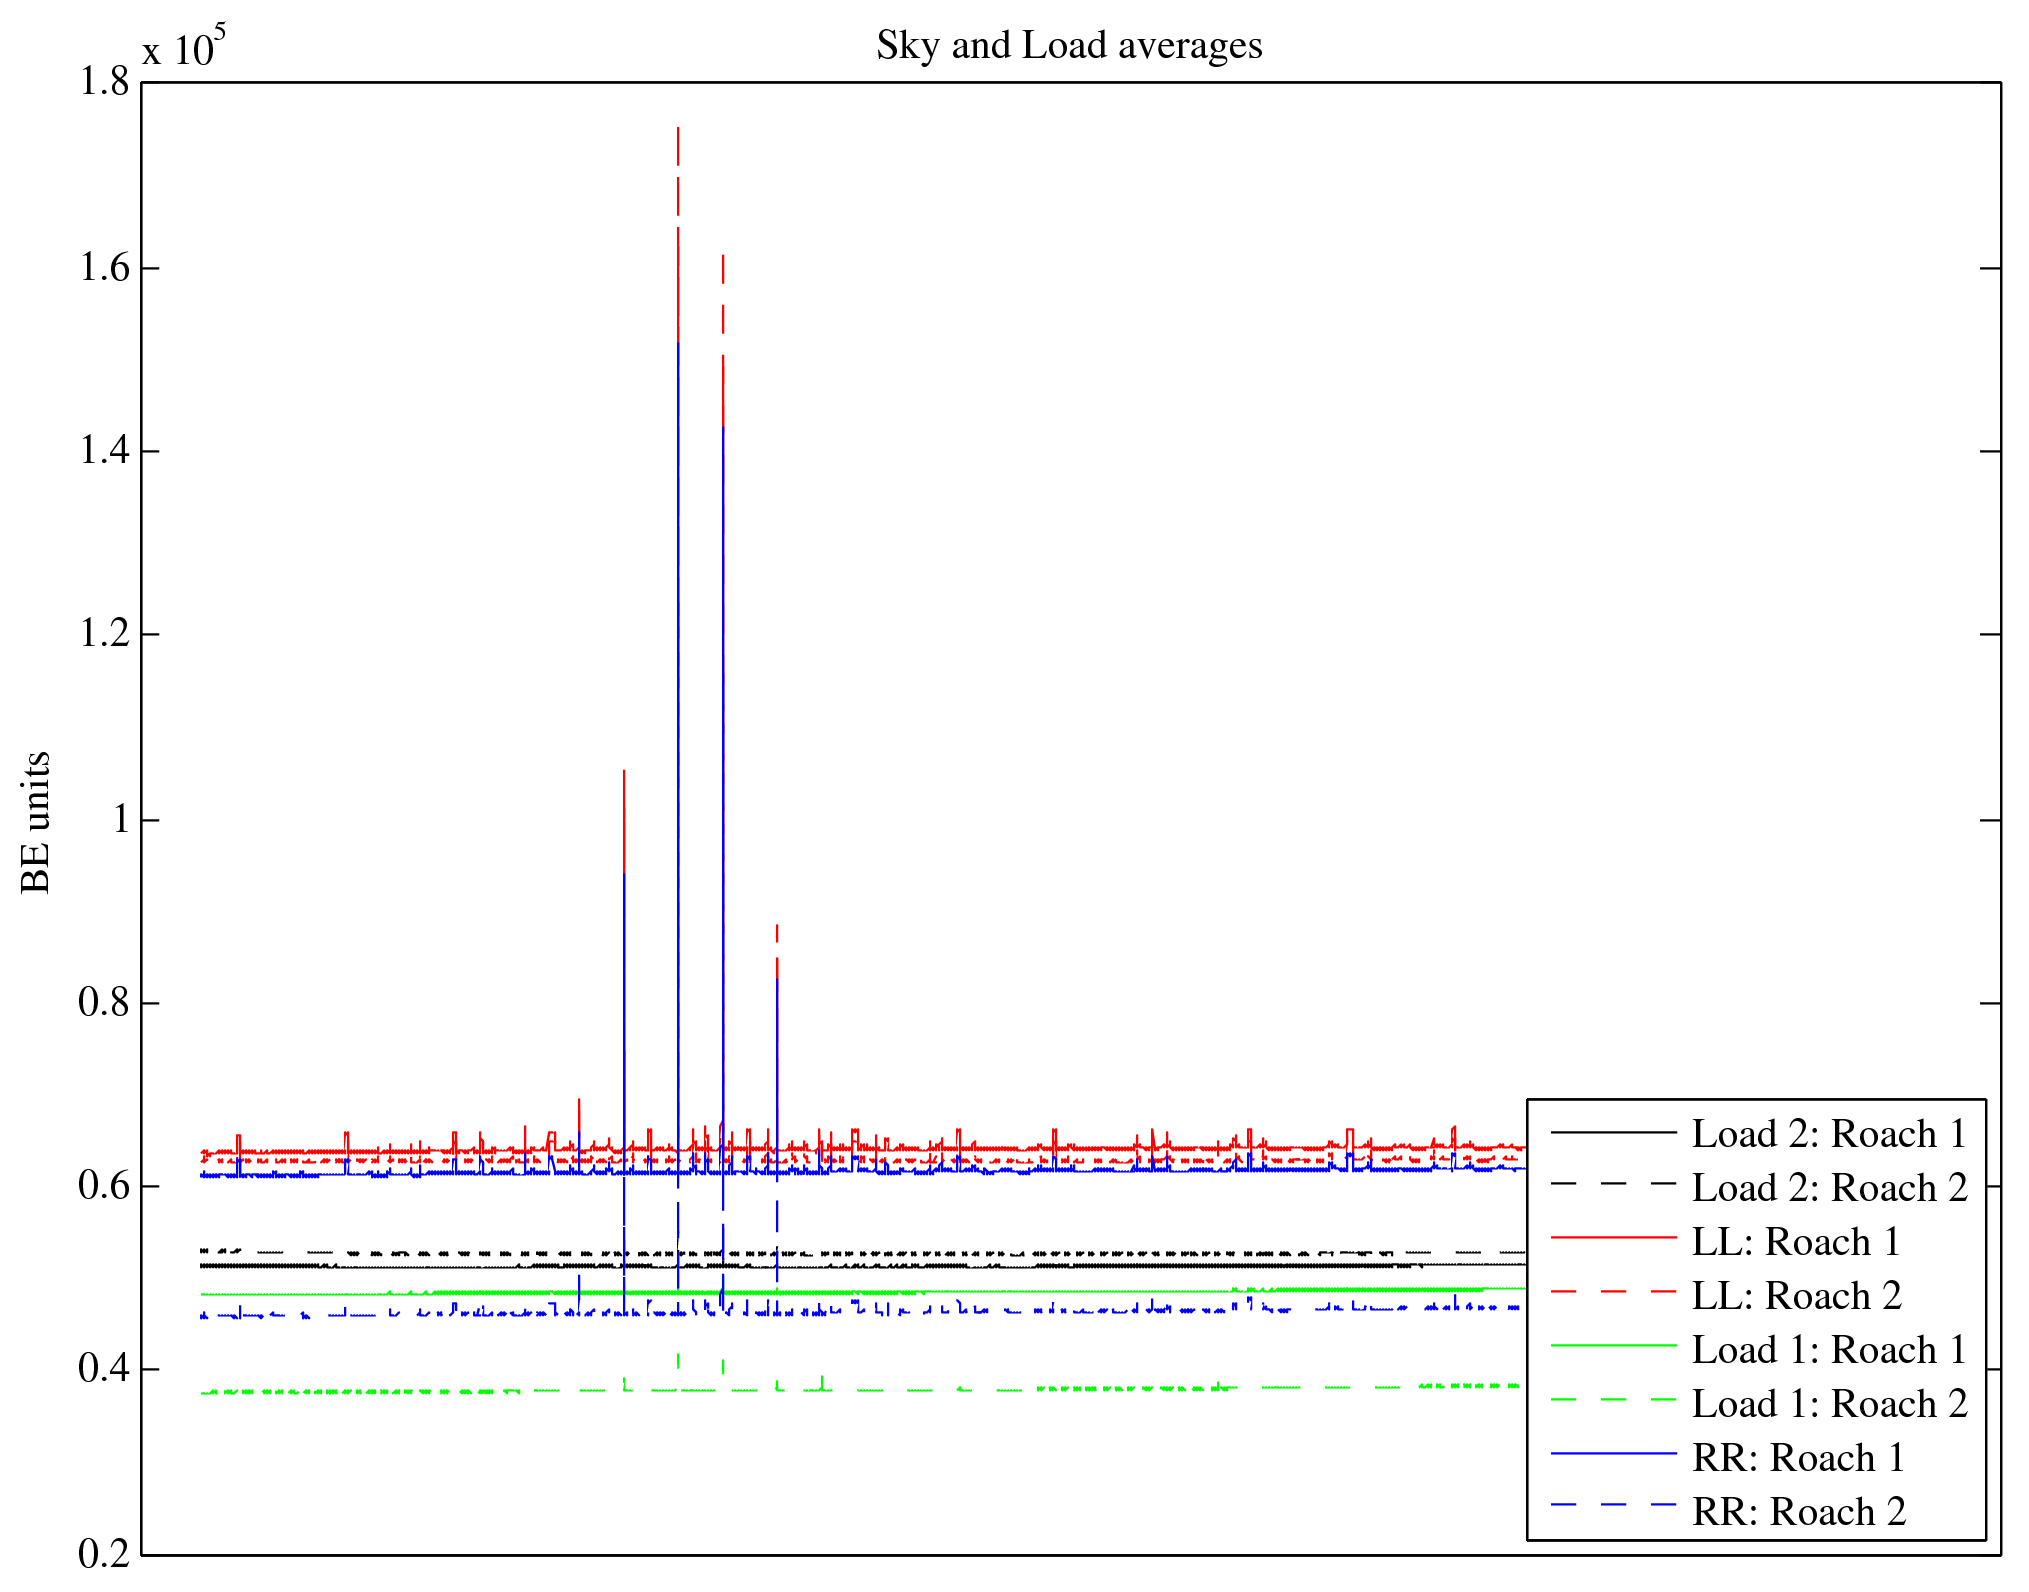Click the 'x 10^5' axis exponent label

coord(183,48)
